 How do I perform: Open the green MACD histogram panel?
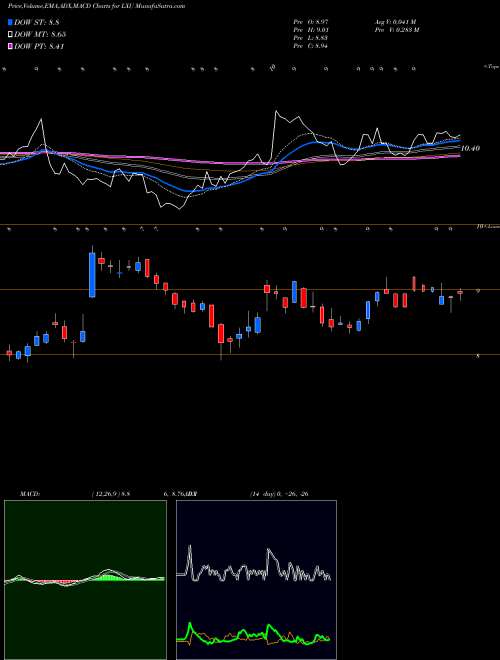point(85,580)
